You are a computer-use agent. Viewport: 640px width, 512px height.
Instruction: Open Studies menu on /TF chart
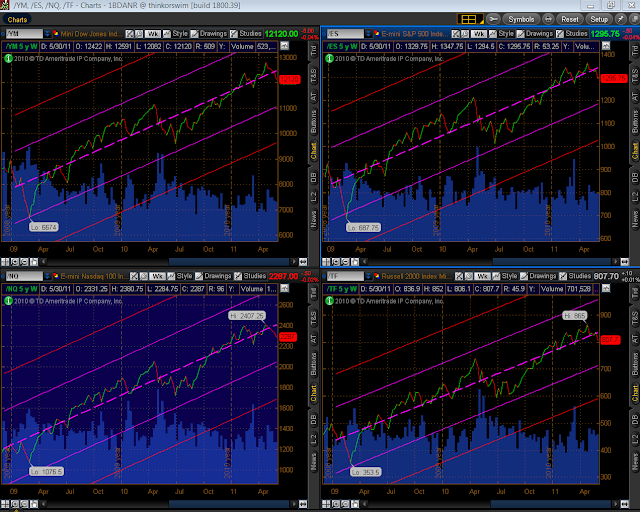575,276
